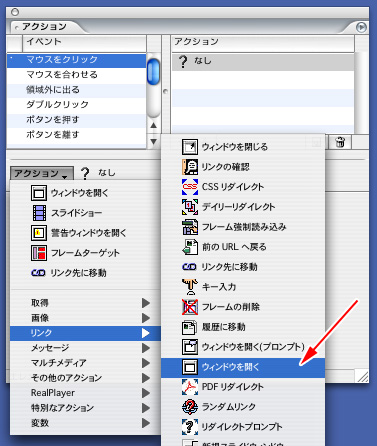Image resolution: width=377 pixels, height=446 pixels.
Task: Select the ダブルクリック event row
Action: [x=76, y=104]
